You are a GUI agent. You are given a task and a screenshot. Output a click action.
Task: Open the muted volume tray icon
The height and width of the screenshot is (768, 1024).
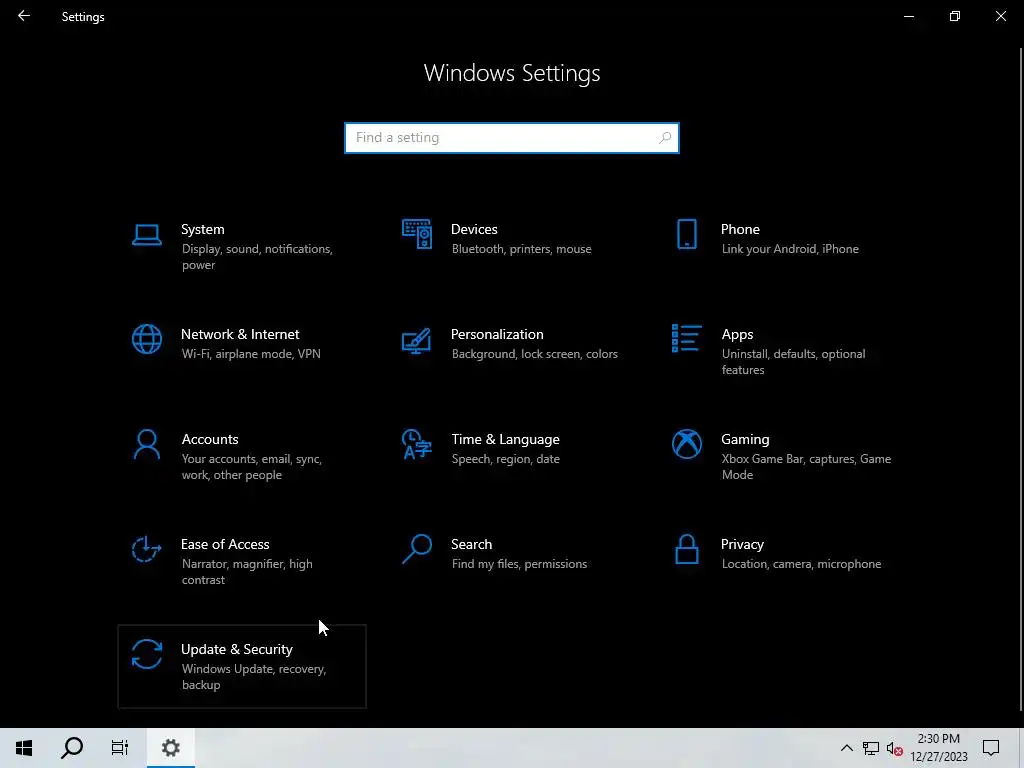(895, 748)
